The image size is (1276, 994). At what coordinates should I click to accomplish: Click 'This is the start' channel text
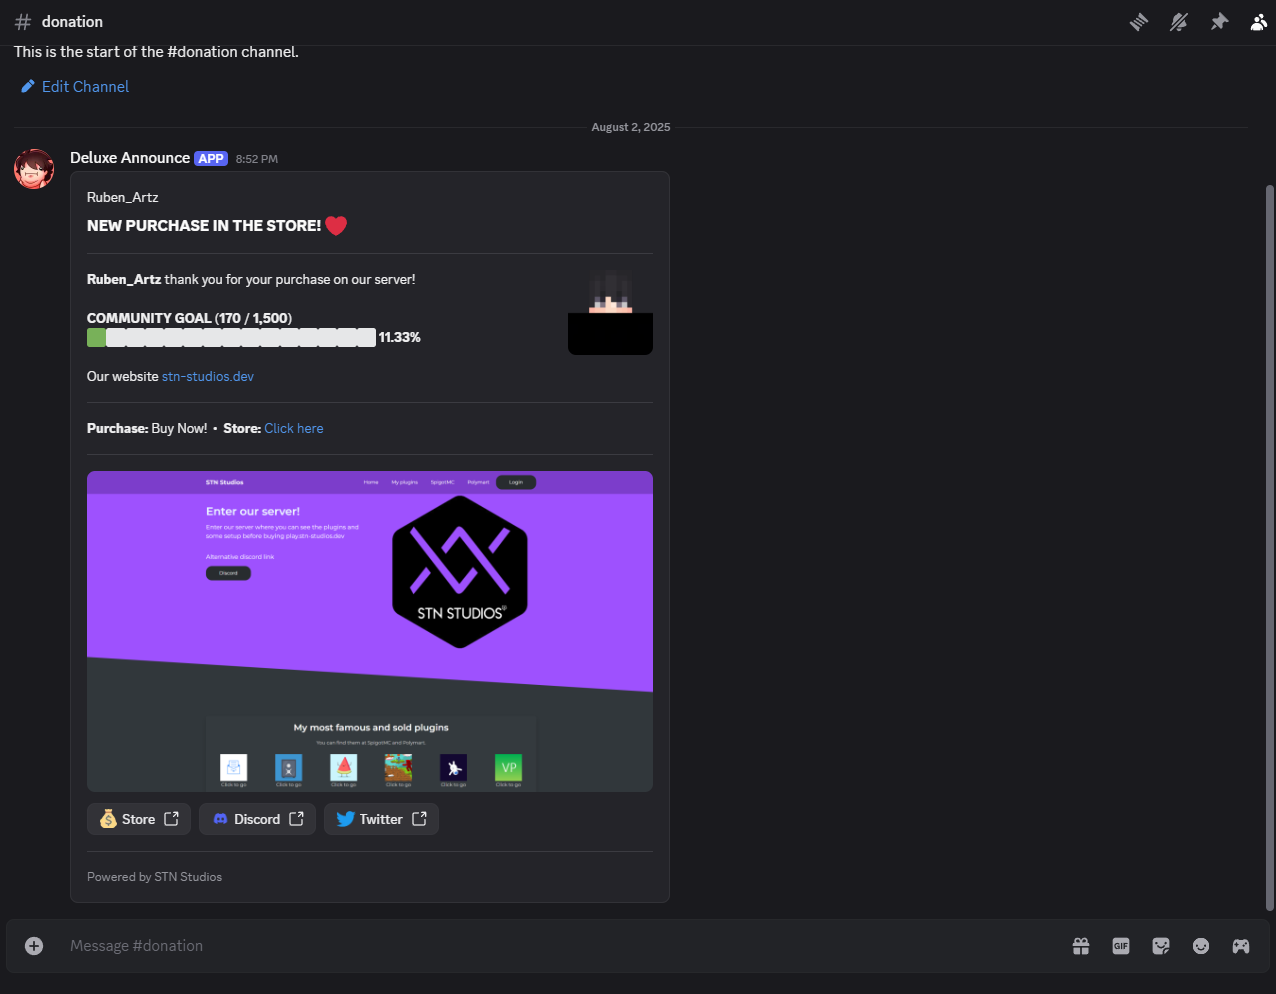click(156, 52)
